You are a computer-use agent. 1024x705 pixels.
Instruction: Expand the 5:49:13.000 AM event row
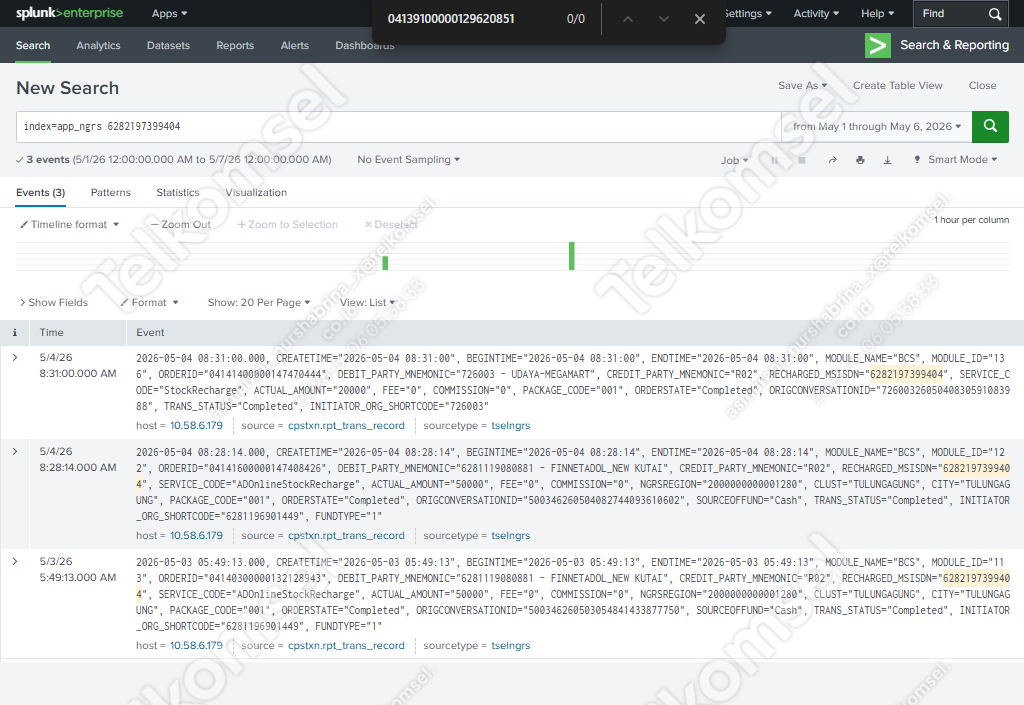tap(15, 561)
